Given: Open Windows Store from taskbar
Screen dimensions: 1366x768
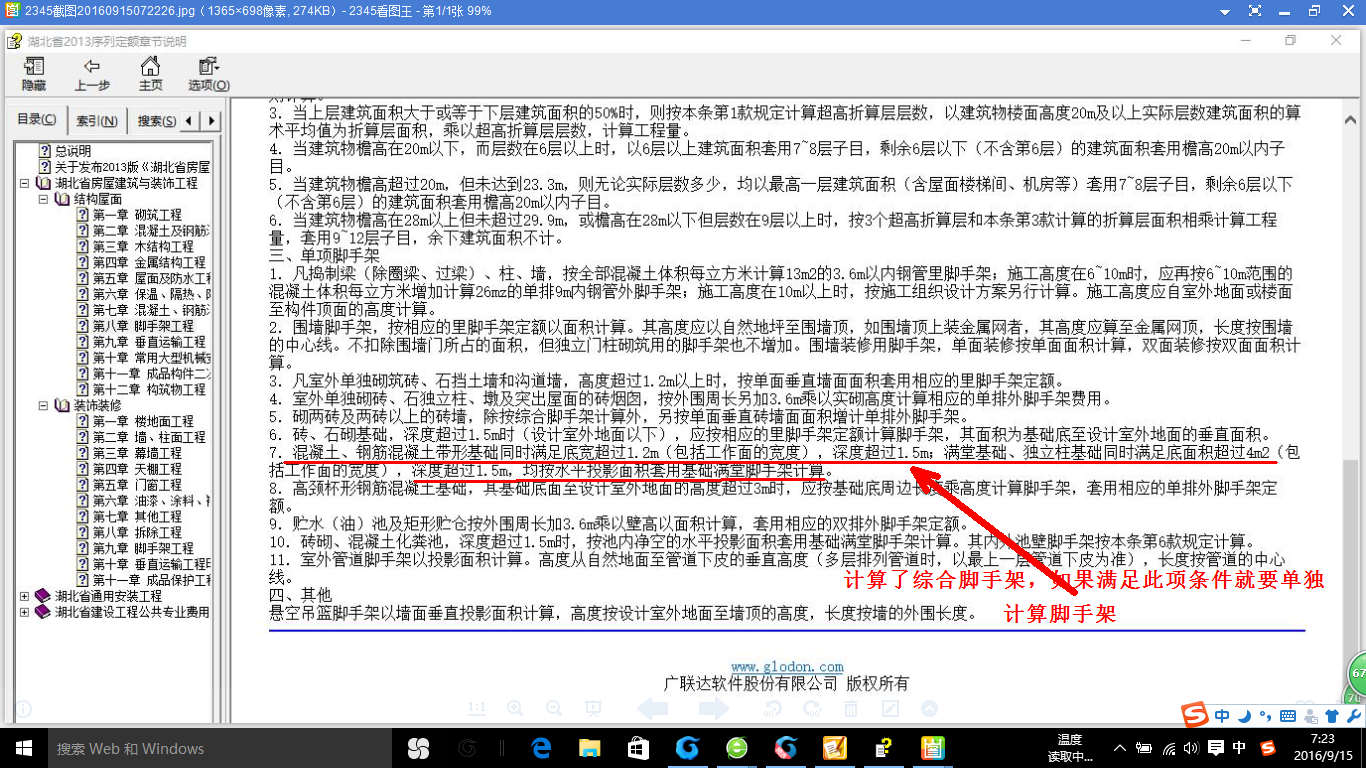Looking at the screenshot, I should point(638,748).
